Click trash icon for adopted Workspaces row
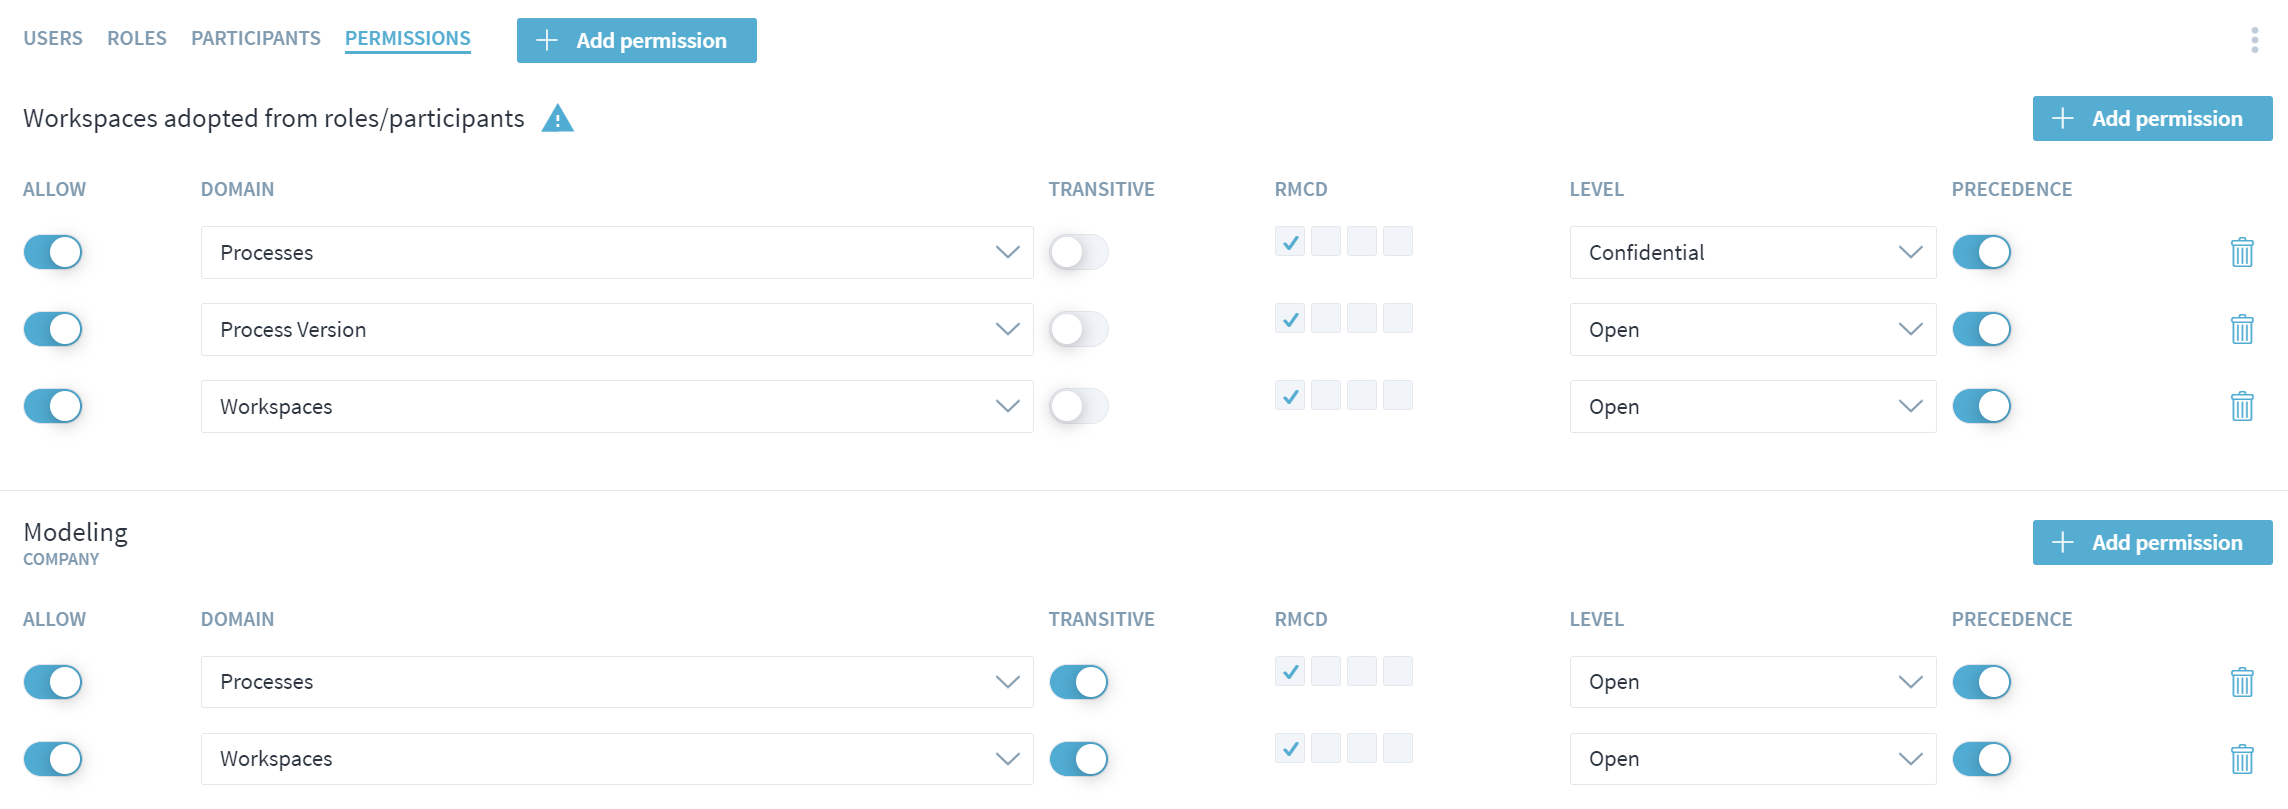Screen dimensions: 2288x809 (2242, 406)
